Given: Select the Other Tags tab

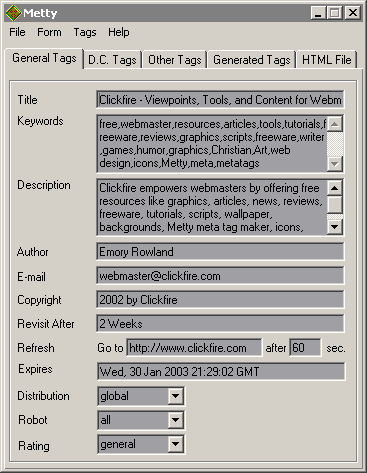Looking at the screenshot, I should [x=175, y=60].
